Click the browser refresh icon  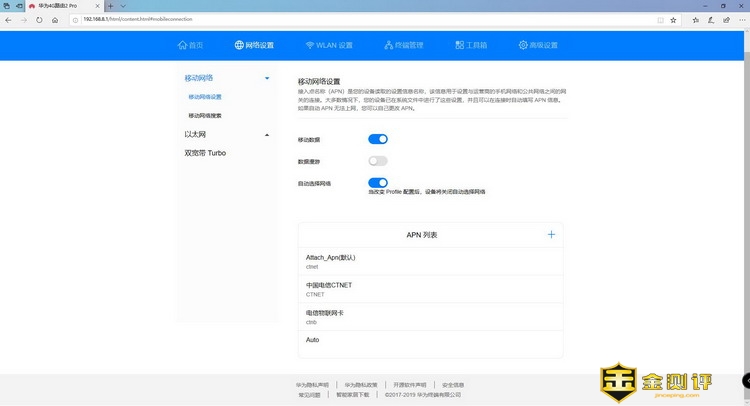[x=39, y=19]
